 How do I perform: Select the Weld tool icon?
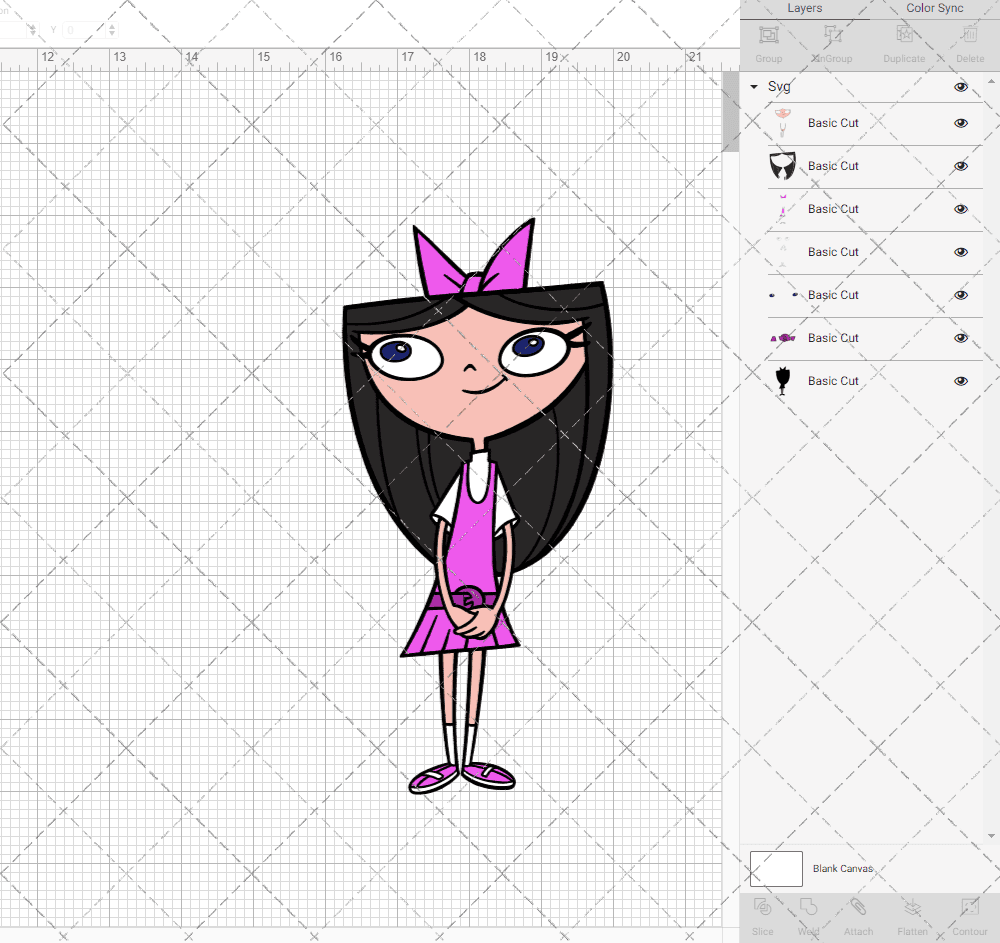pyautogui.click(x=808, y=907)
